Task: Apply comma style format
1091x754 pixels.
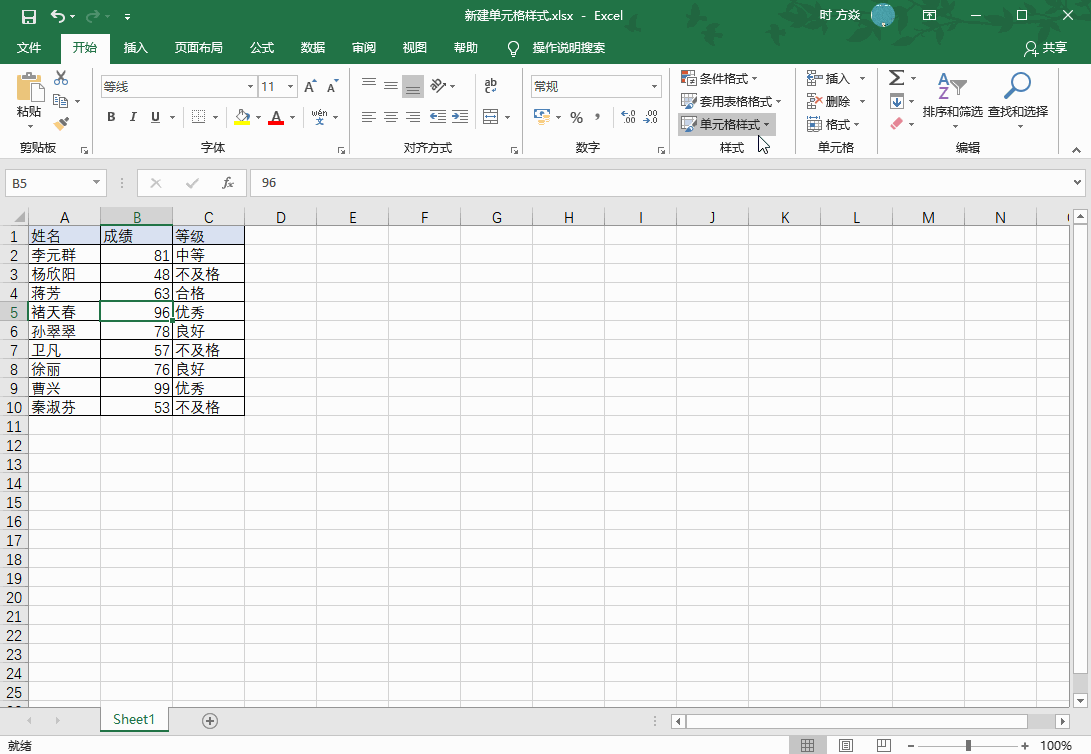Action: [597, 118]
